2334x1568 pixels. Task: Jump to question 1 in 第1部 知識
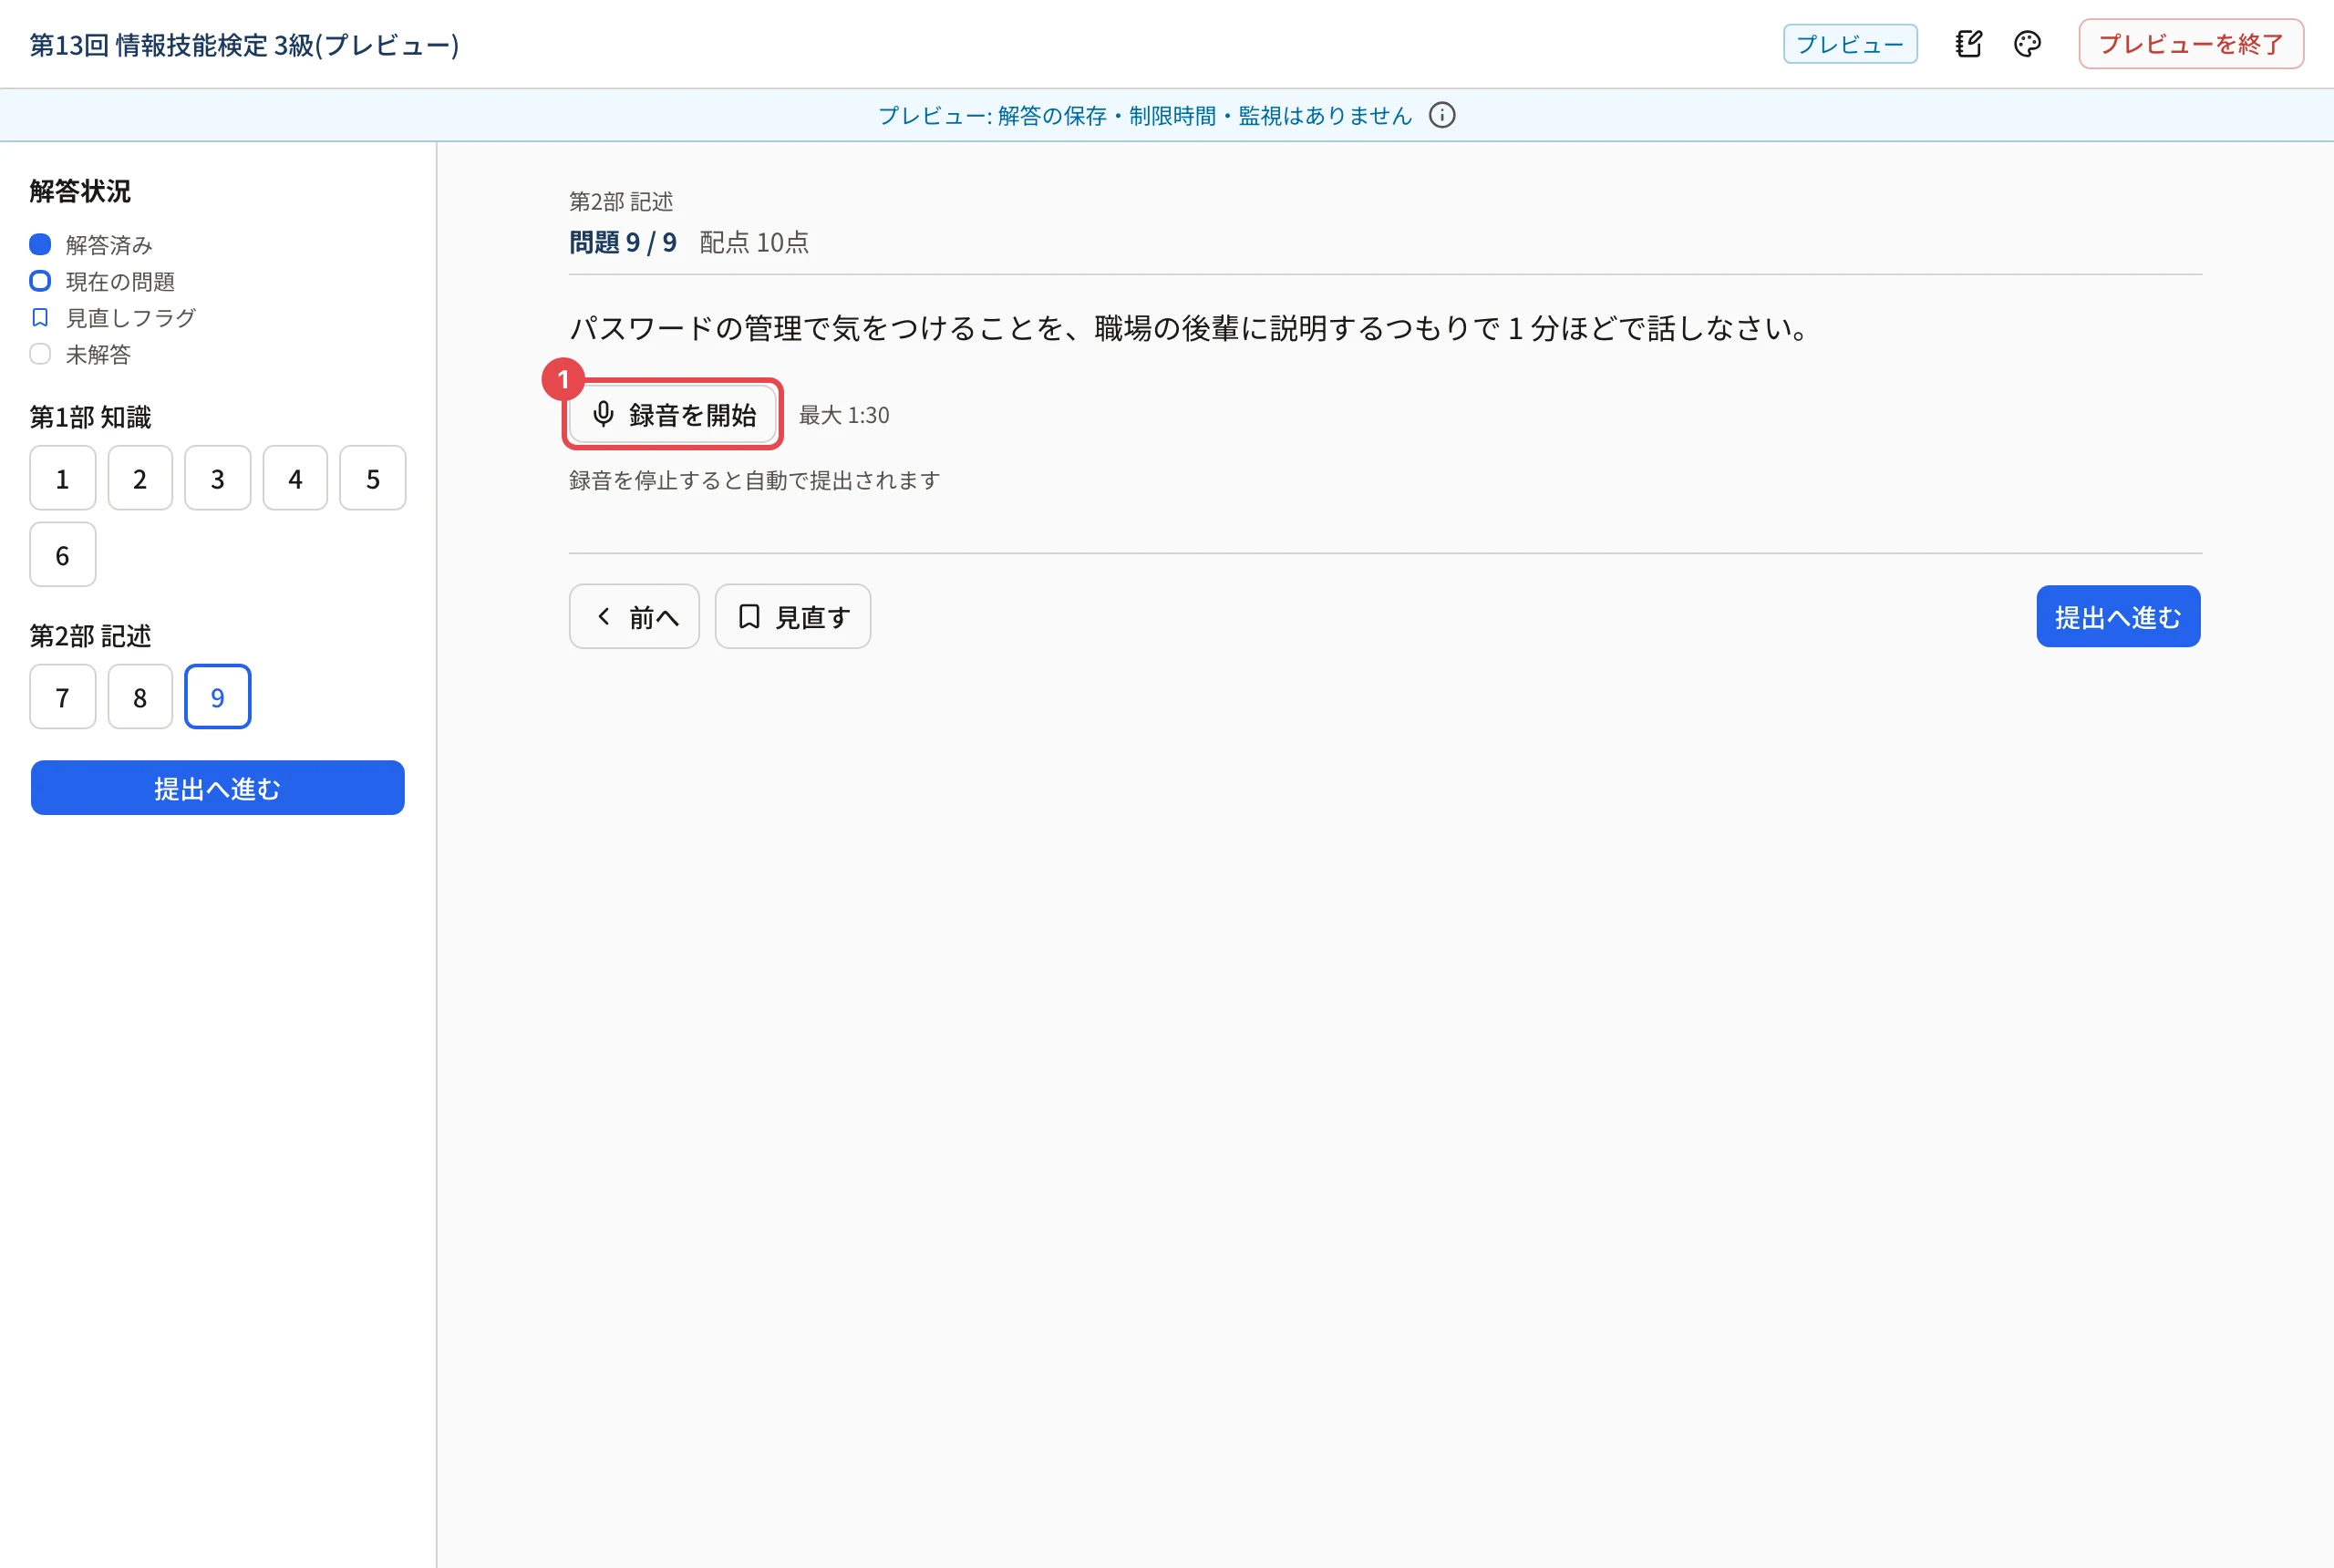click(63, 479)
